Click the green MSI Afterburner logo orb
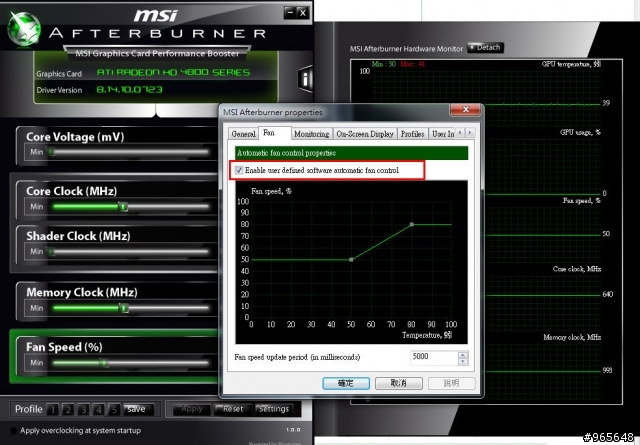The image size is (640, 445). [x=24, y=29]
